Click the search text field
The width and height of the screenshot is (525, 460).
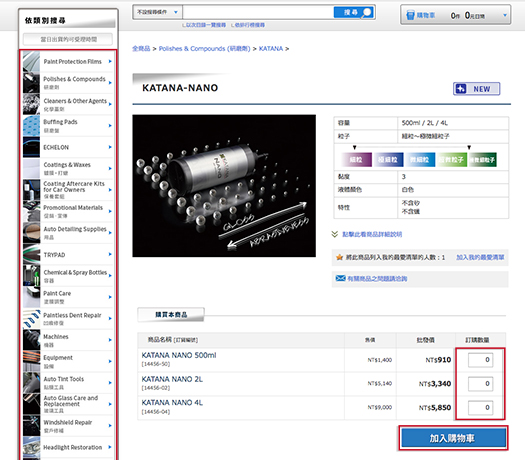[x=258, y=12]
